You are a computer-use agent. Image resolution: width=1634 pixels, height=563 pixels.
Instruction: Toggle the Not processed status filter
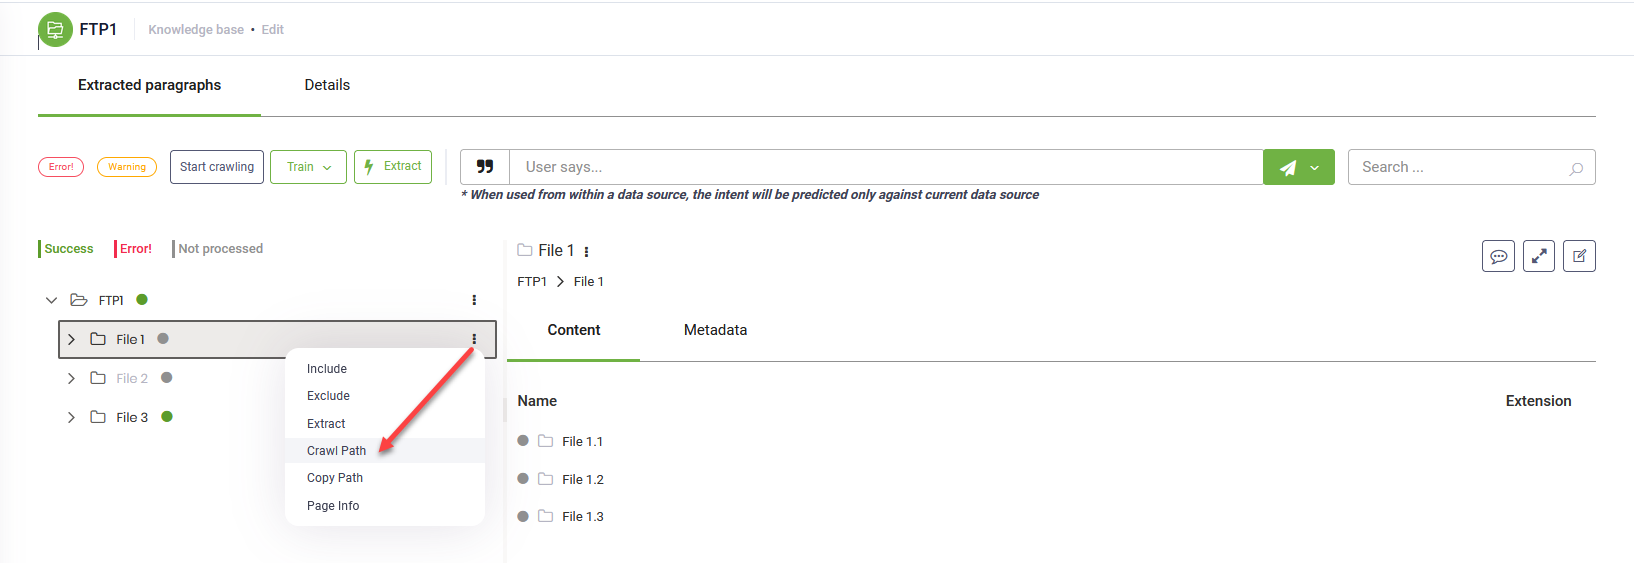[220, 249]
